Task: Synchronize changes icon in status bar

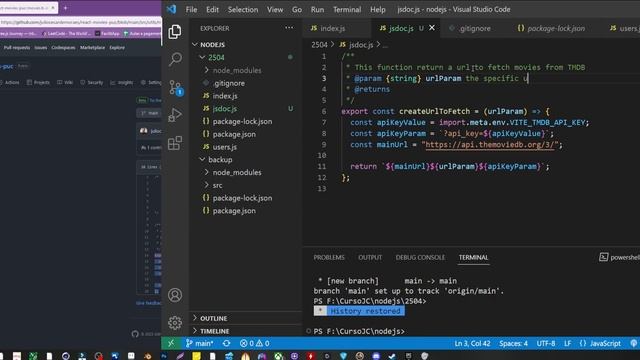Action: [227, 343]
